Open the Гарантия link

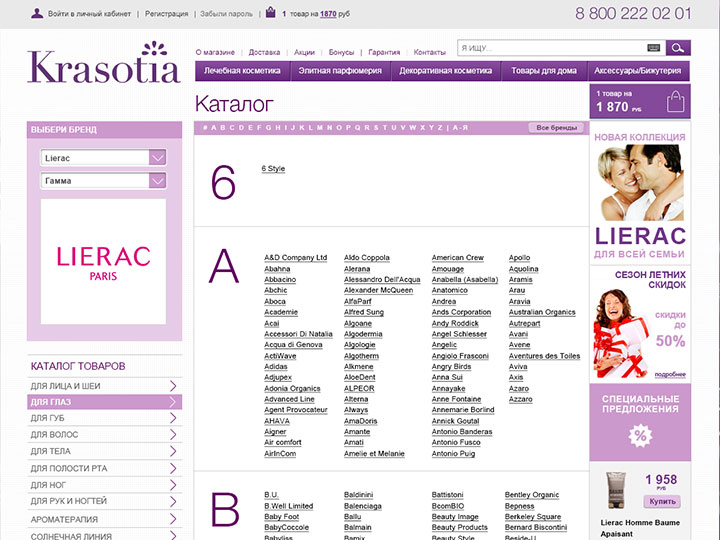(x=384, y=52)
